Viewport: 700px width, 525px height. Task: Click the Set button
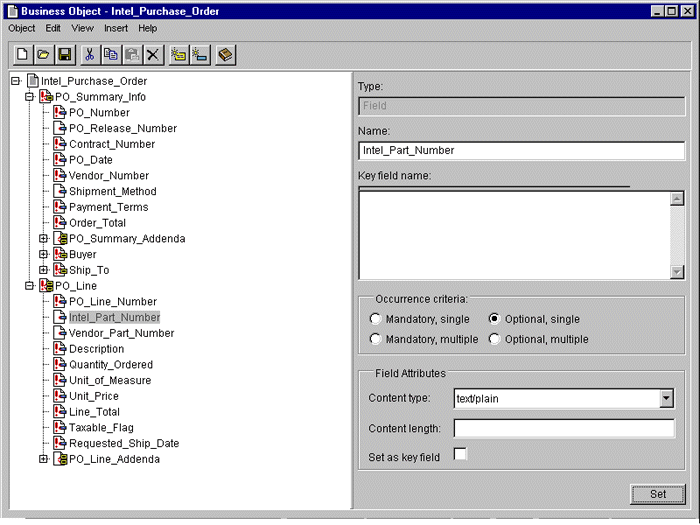tap(658, 494)
